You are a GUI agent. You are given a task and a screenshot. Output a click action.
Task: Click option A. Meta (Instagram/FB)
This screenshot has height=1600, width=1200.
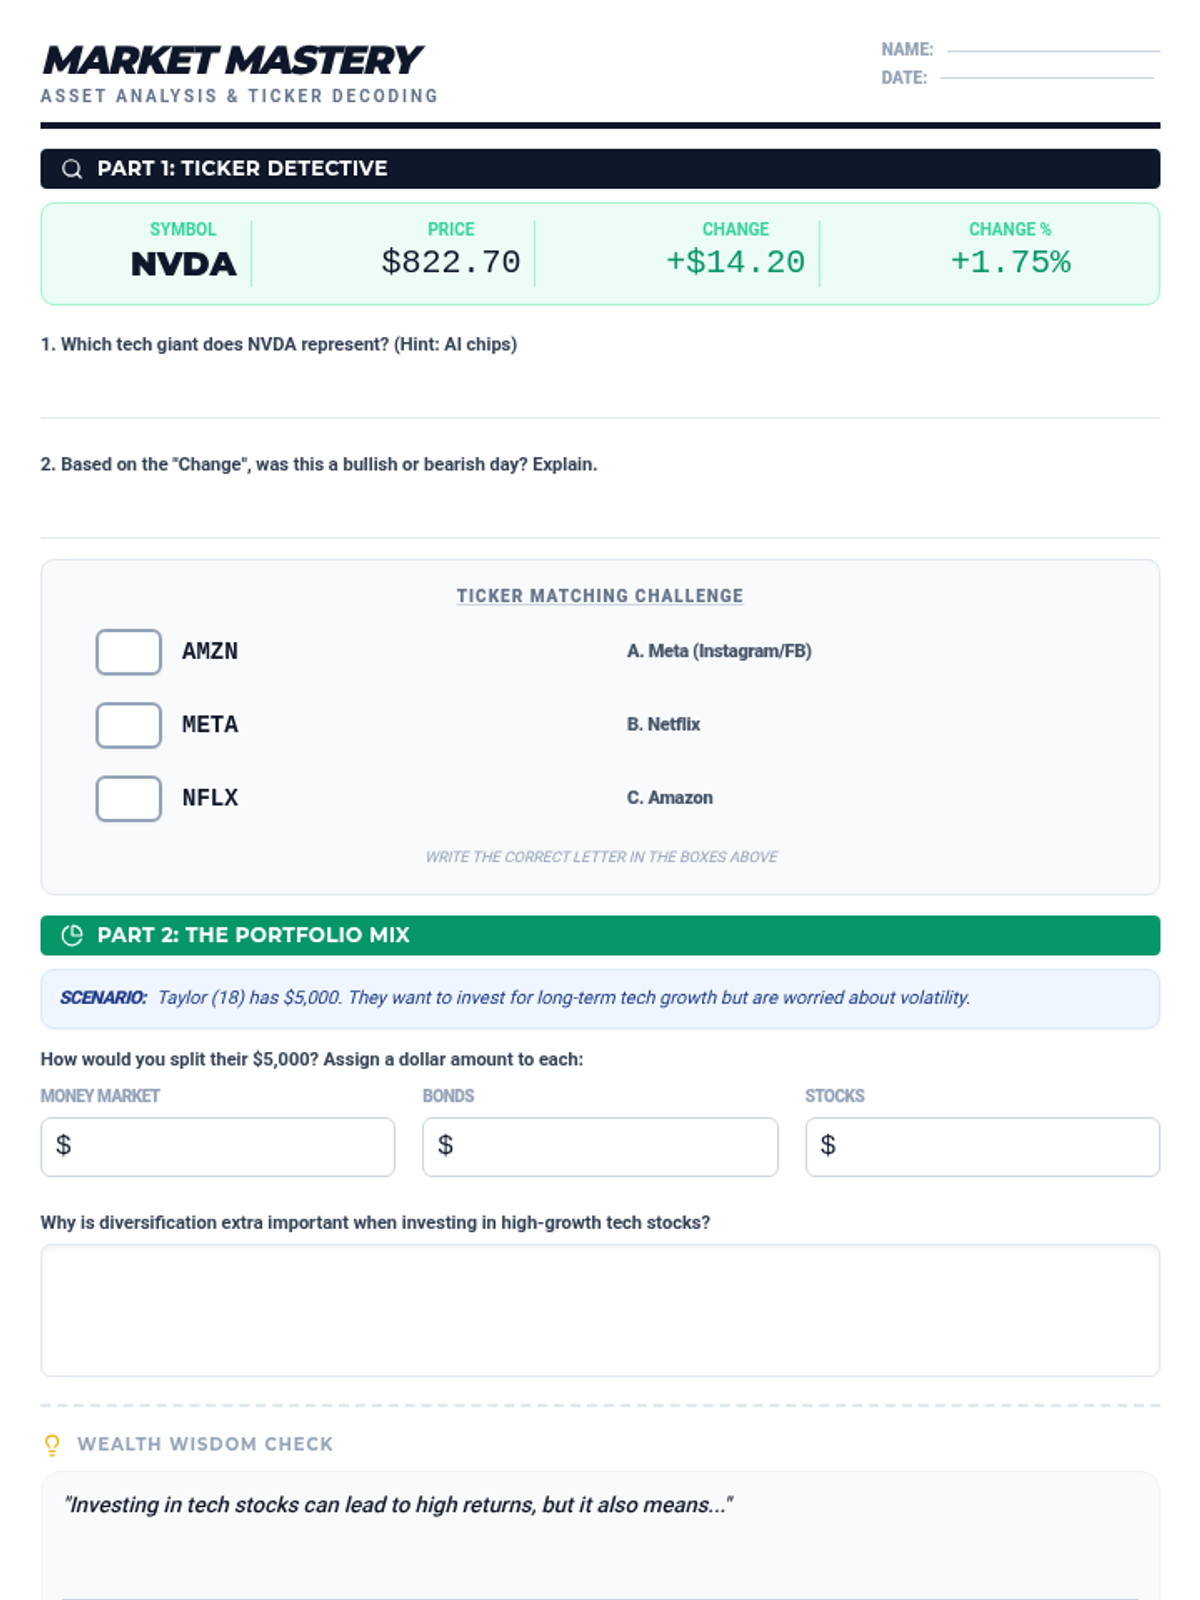[719, 651]
